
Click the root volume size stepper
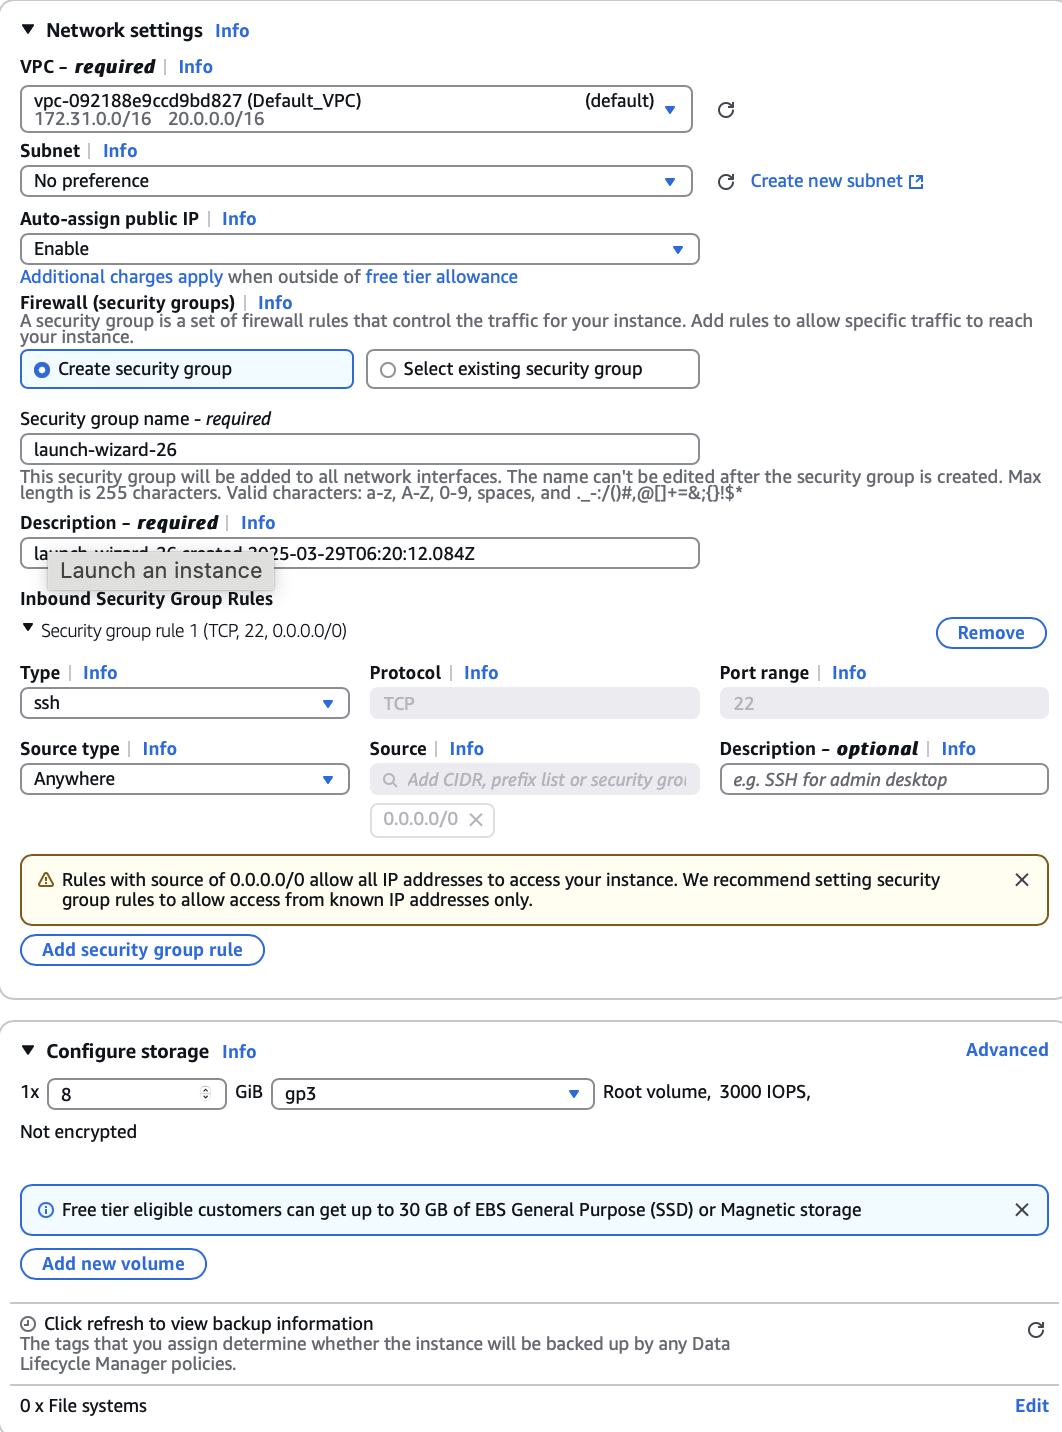click(x=206, y=1093)
